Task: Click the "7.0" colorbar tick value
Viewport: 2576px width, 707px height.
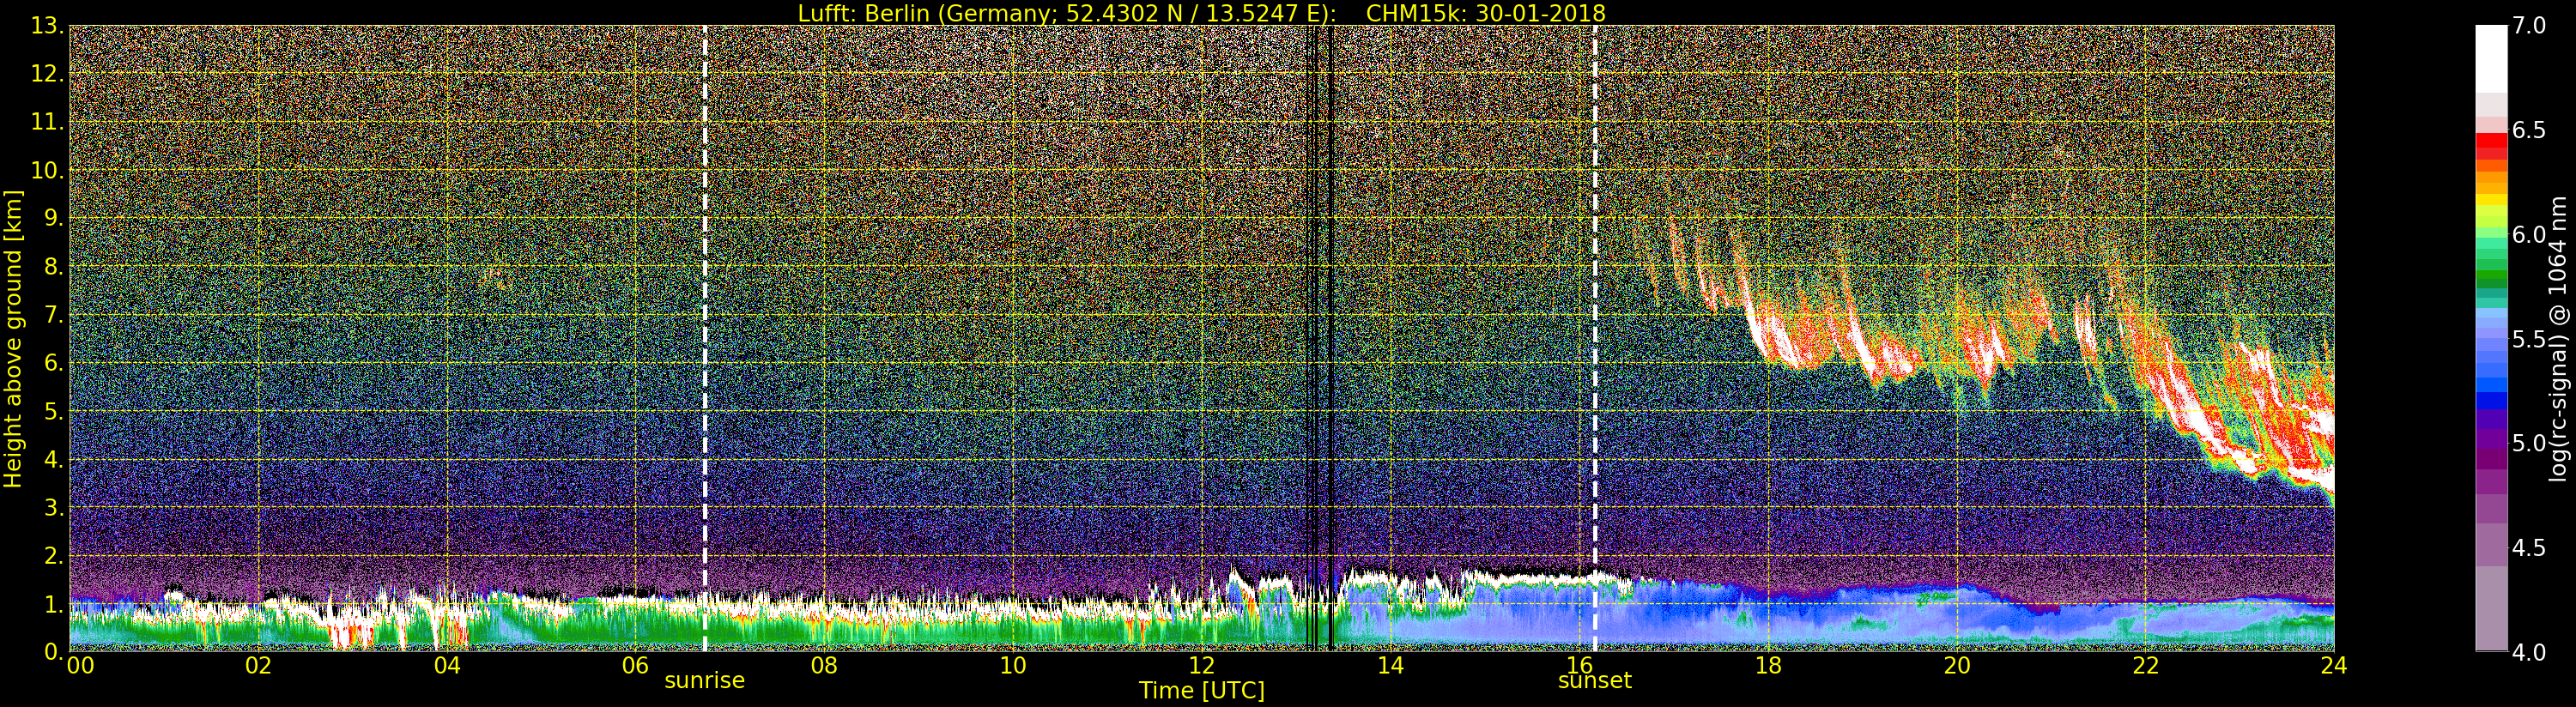Action: click(2529, 26)
